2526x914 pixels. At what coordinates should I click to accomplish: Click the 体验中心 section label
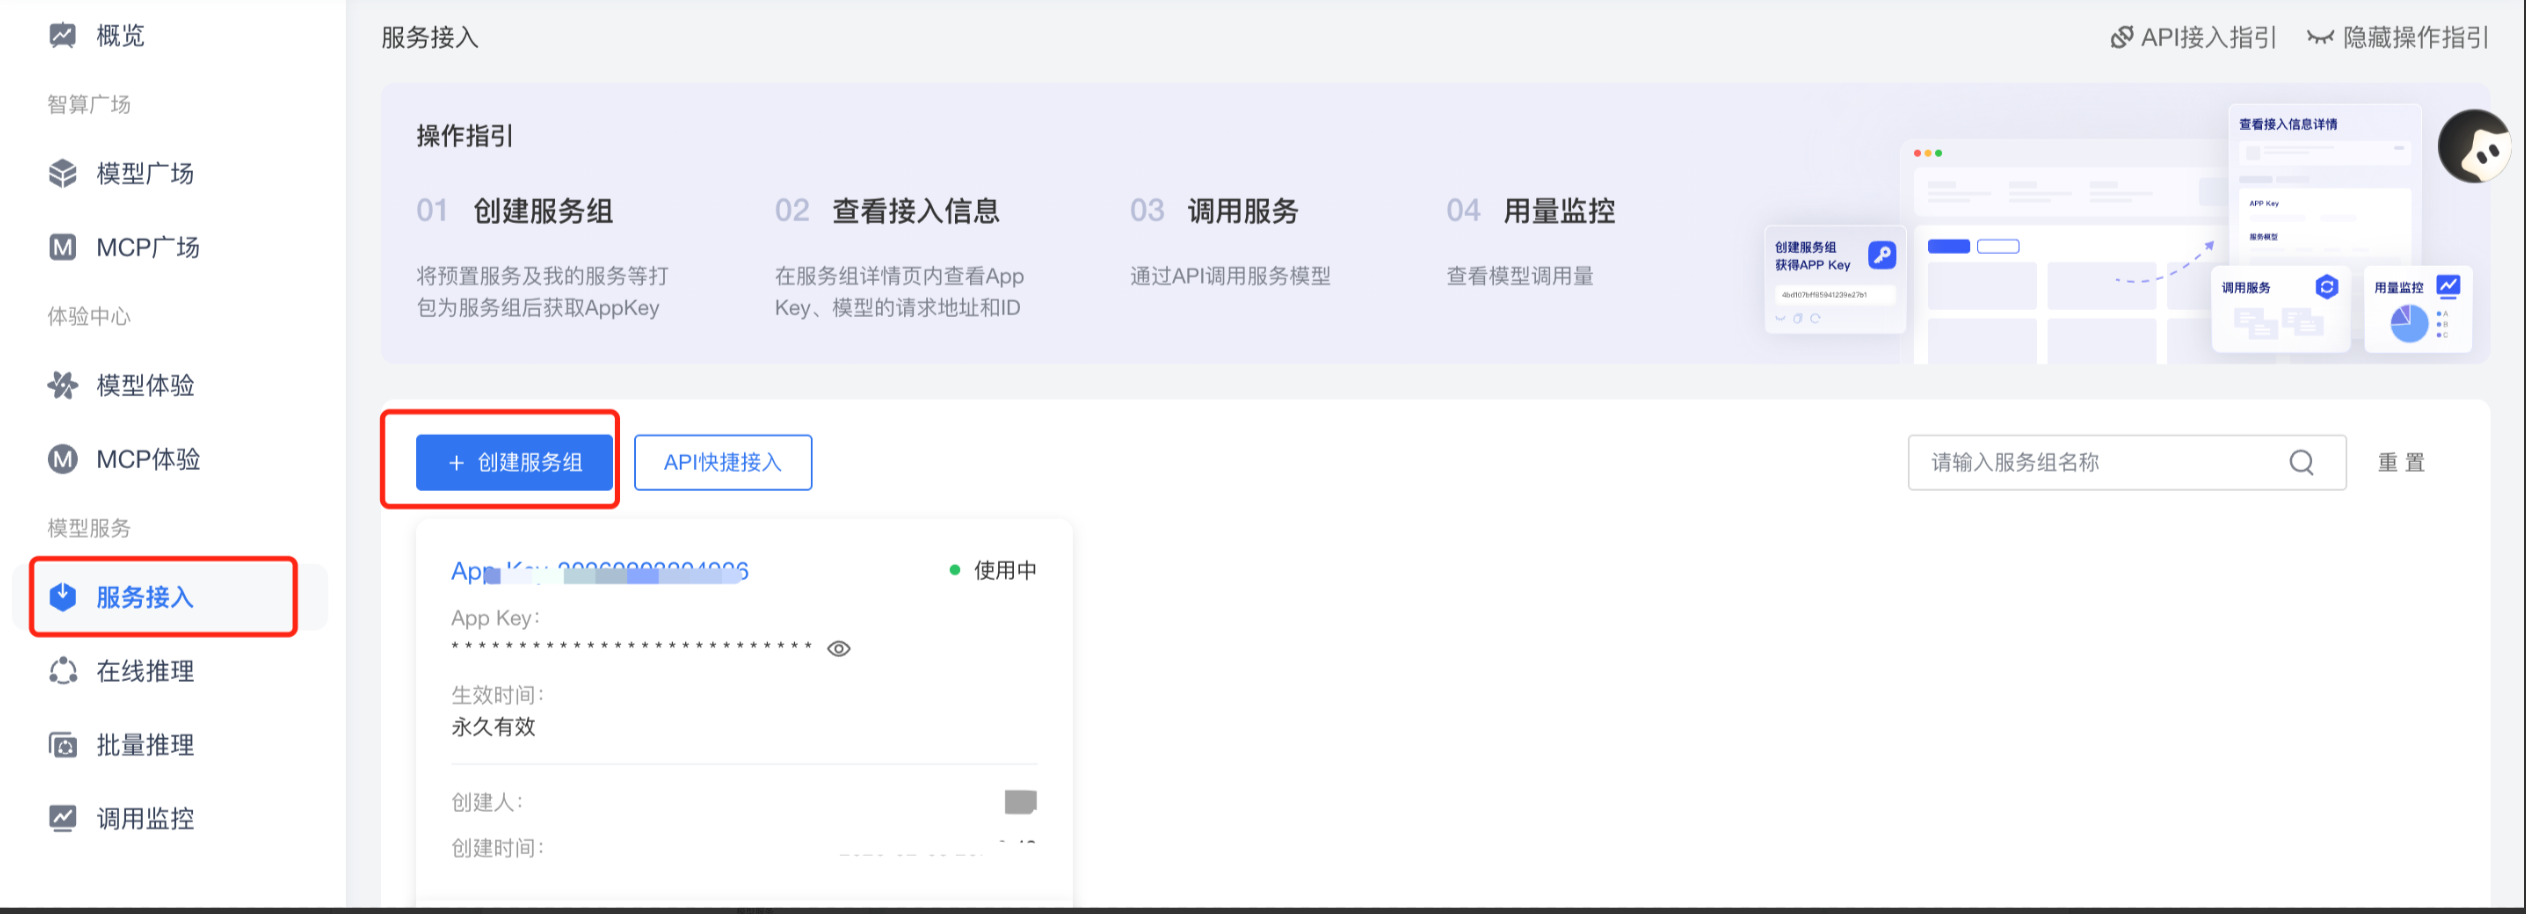89,316
